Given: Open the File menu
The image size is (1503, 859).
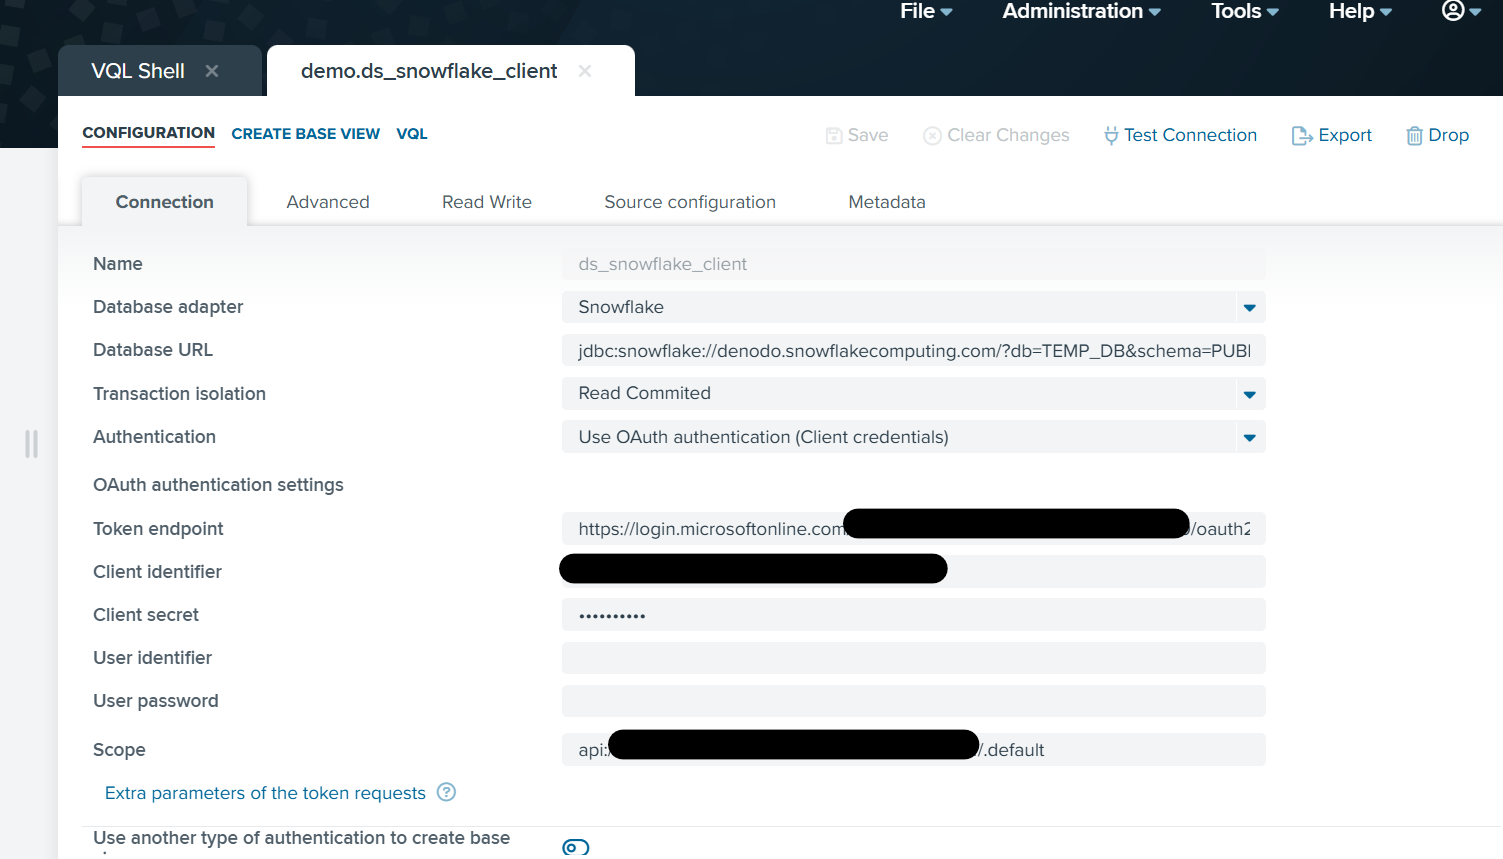Looking at the screenshot, I should [926, 11].
